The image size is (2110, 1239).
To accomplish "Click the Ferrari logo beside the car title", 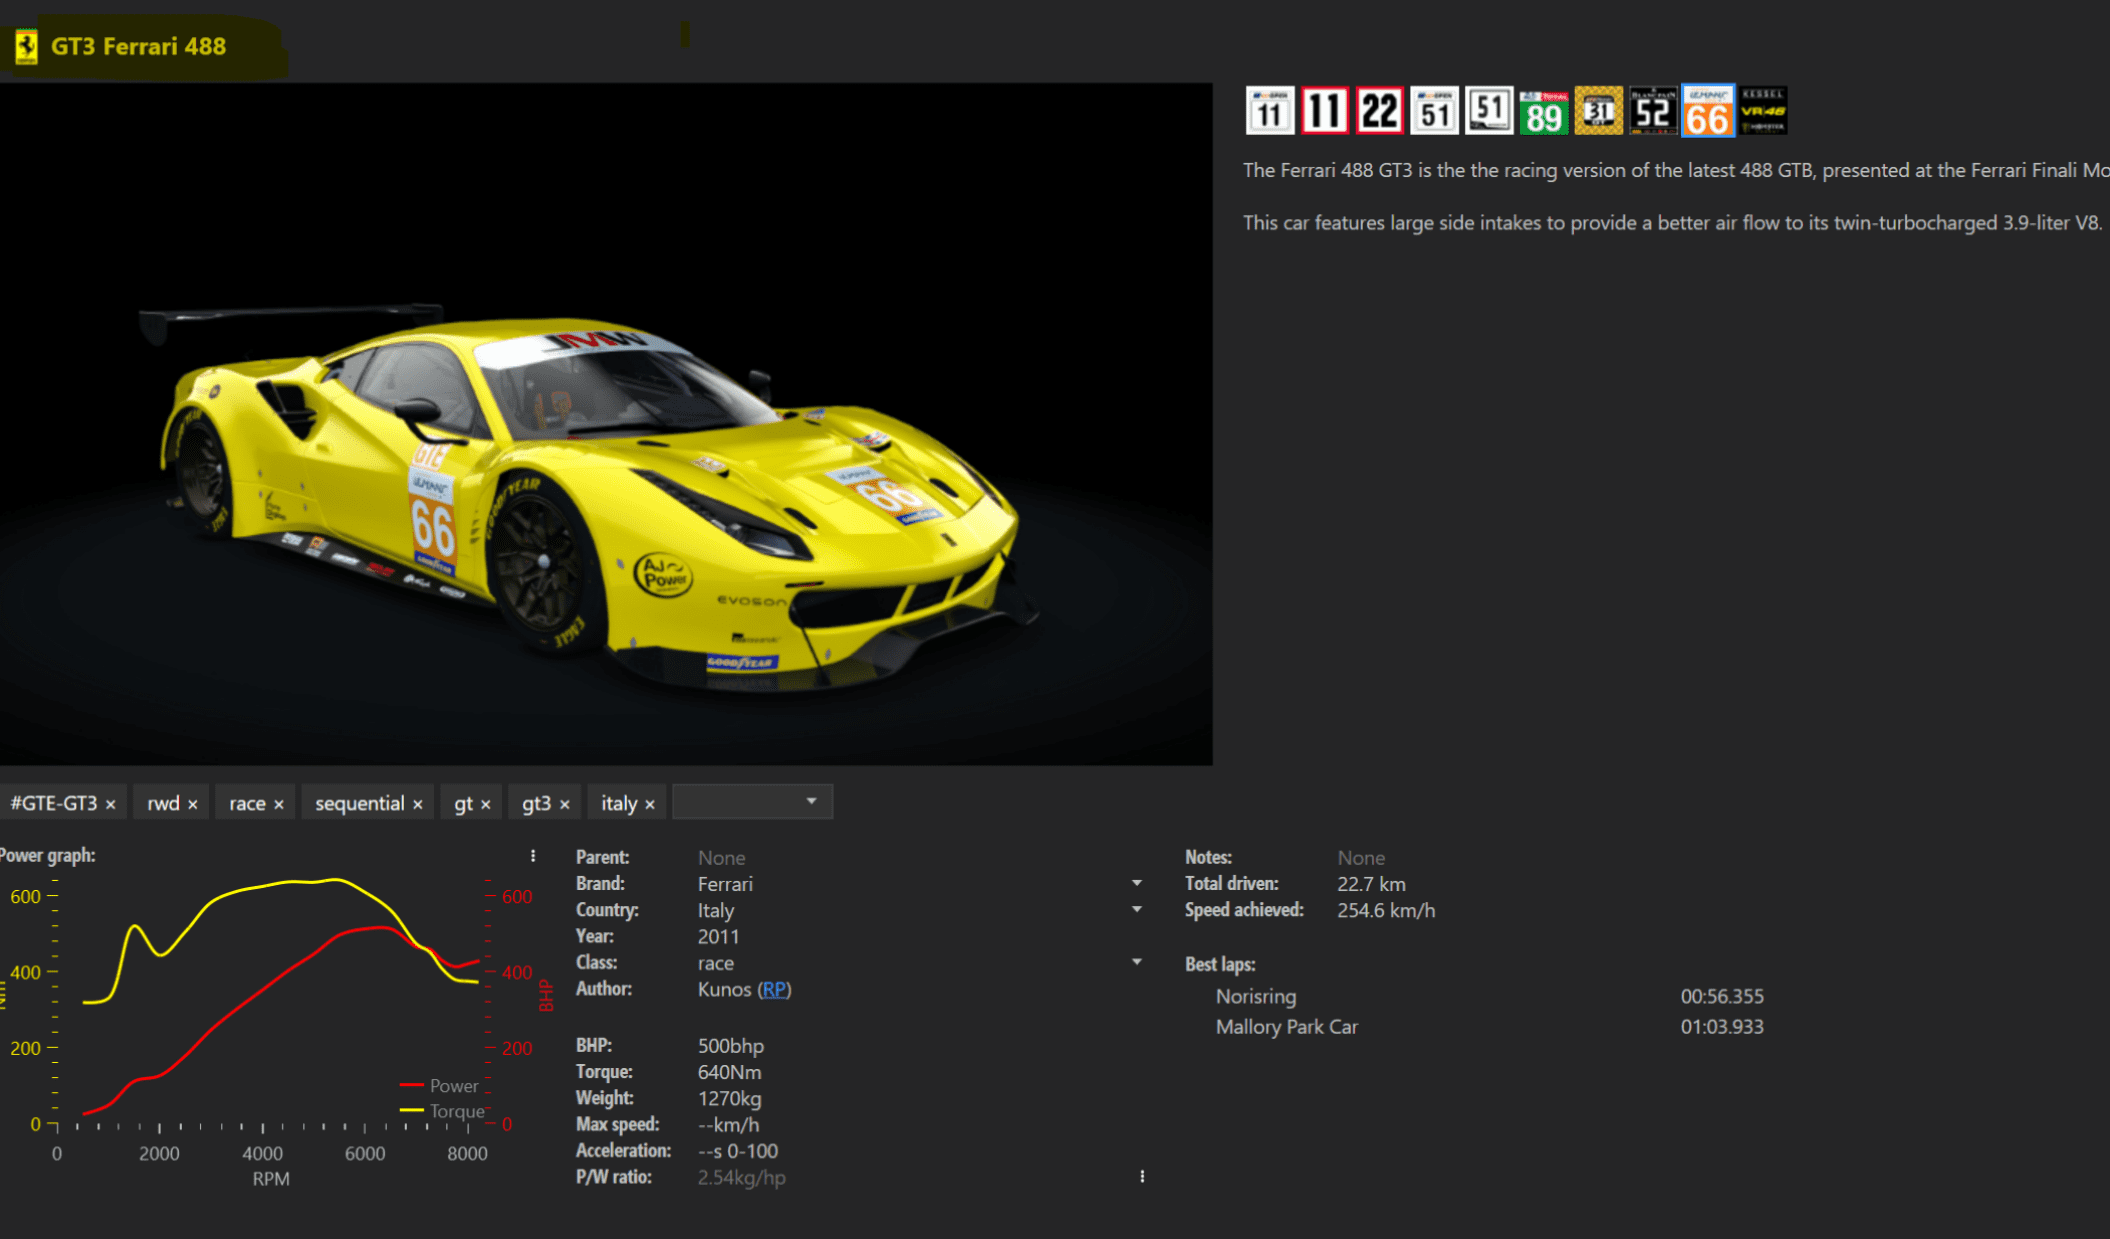I will pos(27,46).
